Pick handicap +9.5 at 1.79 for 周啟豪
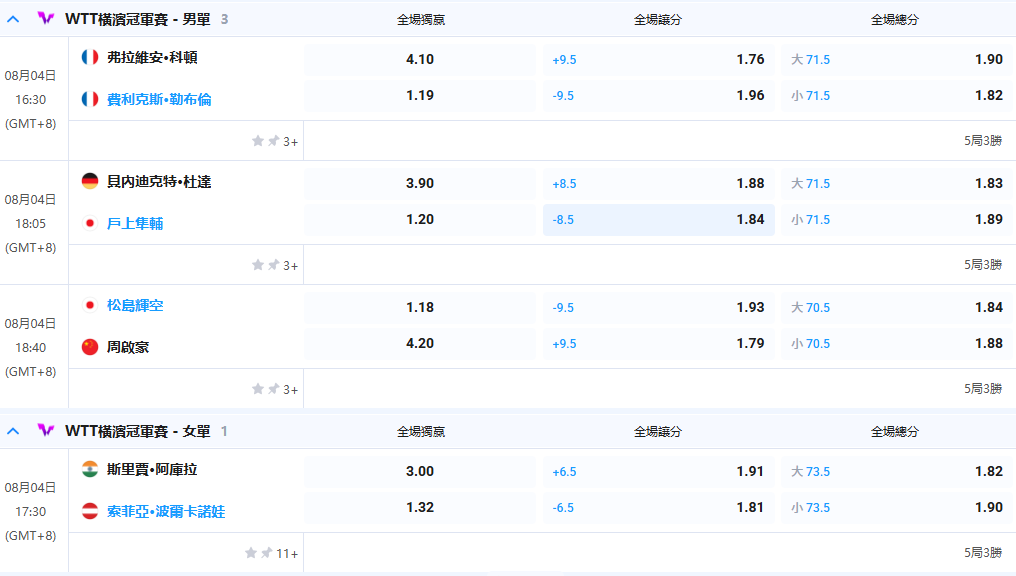This screenshot has height=576, width=1016. (x=658, y=343)
